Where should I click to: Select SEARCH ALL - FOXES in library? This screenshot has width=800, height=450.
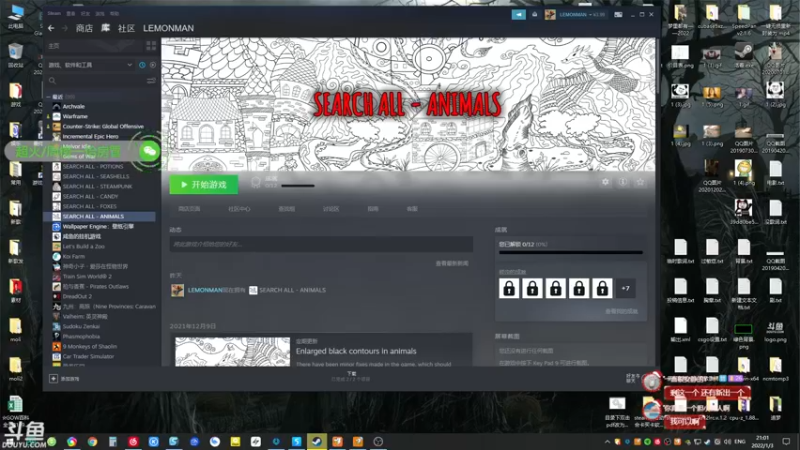(90, 206)
